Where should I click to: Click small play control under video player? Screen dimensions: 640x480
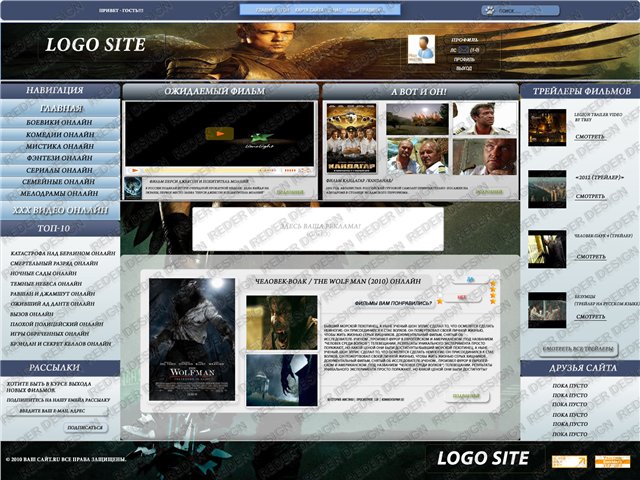tap(136, 171)
